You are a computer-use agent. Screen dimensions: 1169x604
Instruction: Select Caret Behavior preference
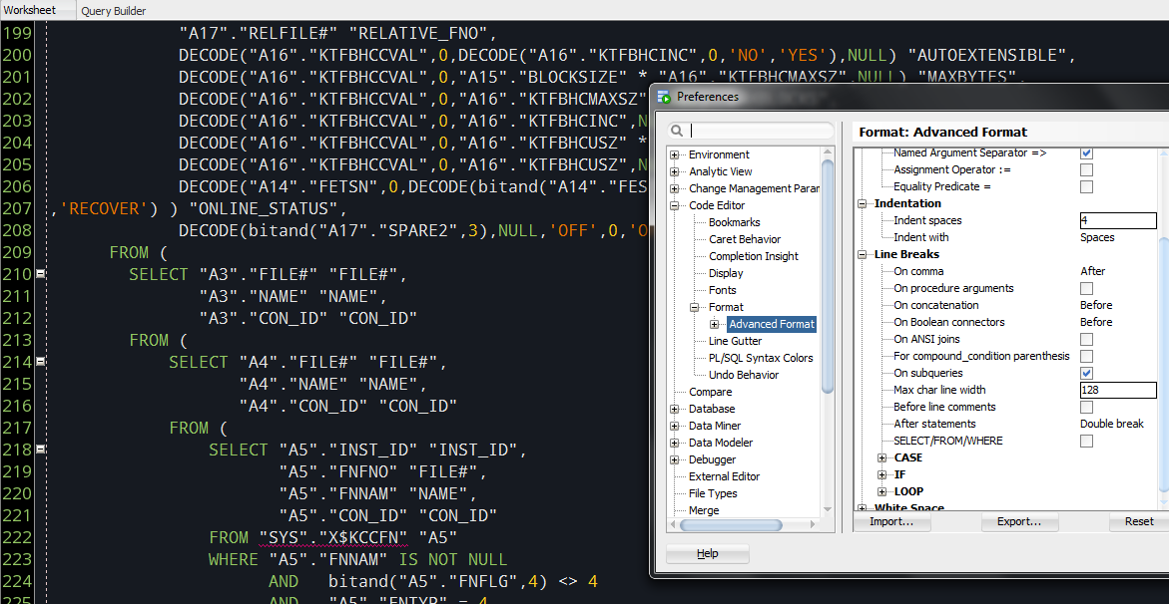(x=745, y=239)
